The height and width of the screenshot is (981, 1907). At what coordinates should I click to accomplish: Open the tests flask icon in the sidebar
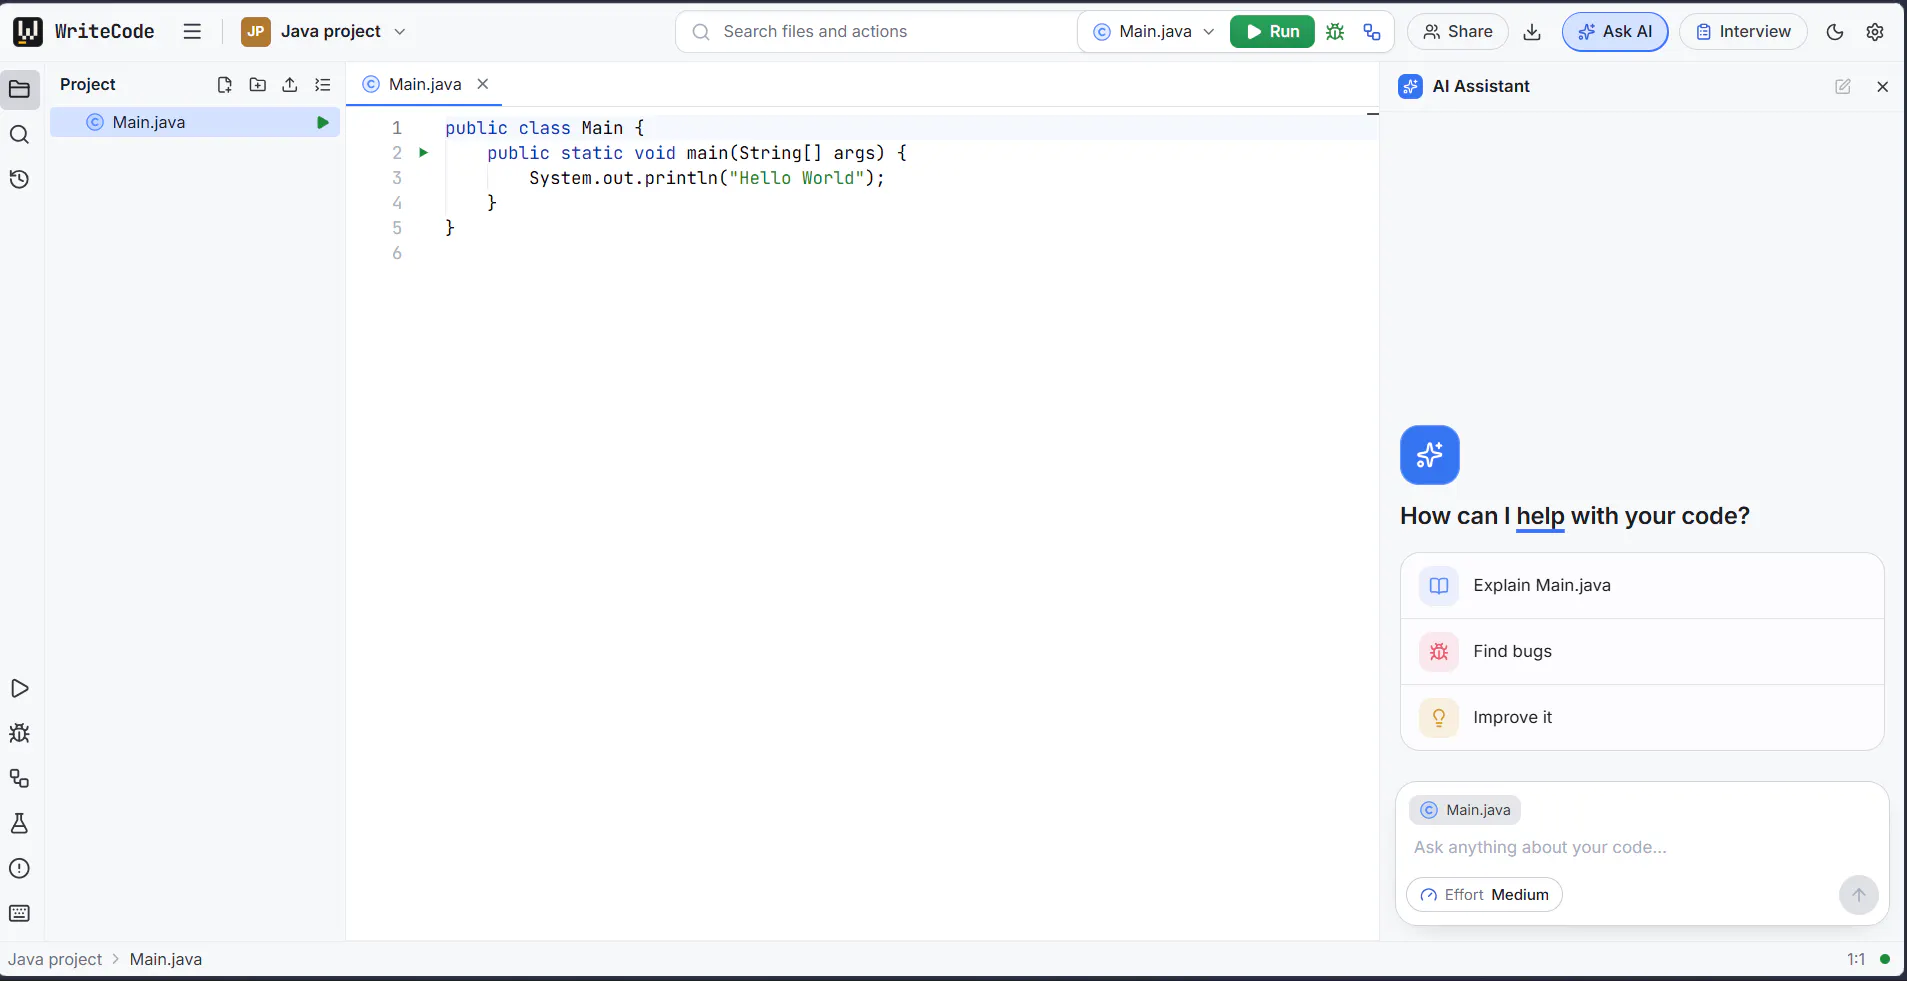point(19,824)
